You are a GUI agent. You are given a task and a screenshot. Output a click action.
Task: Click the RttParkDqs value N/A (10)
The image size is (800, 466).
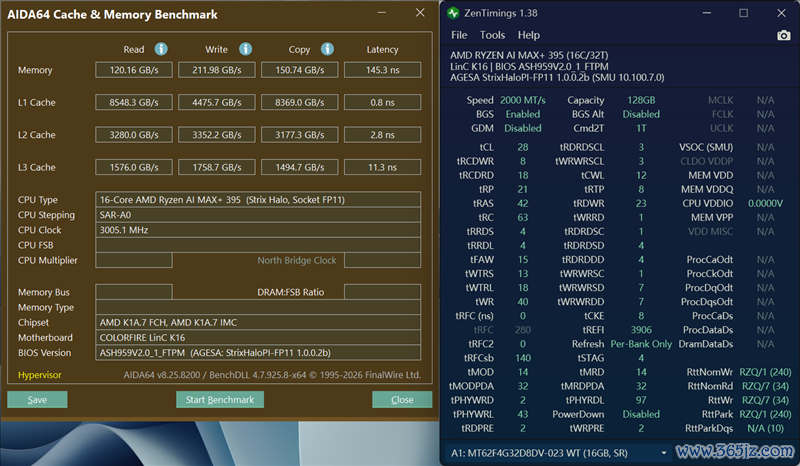point(765,428)
